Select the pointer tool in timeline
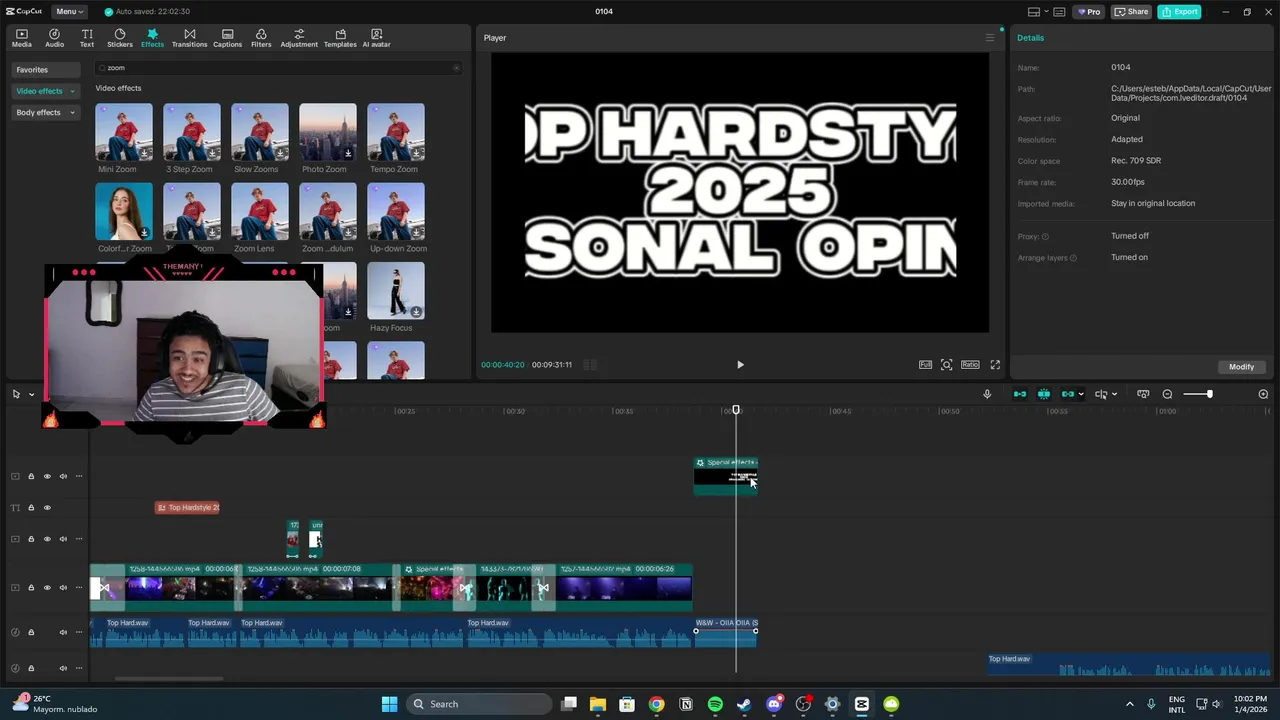Screen dimensions: 1280x720 point(16,394)
